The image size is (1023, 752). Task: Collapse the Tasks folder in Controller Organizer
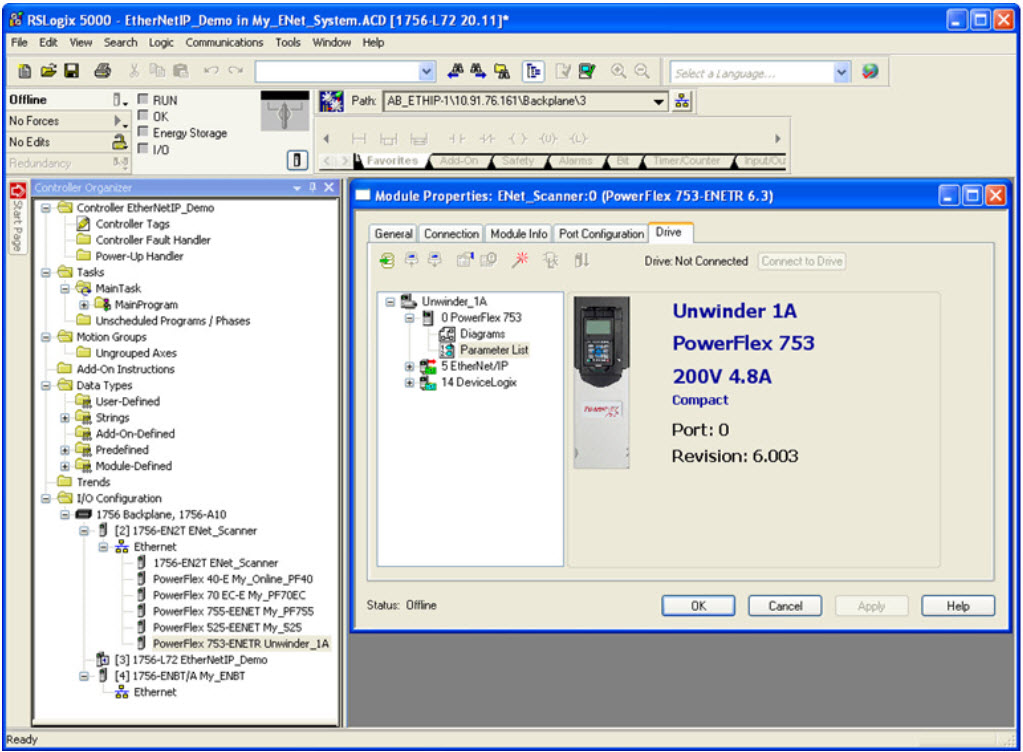[x=46, y=273]
